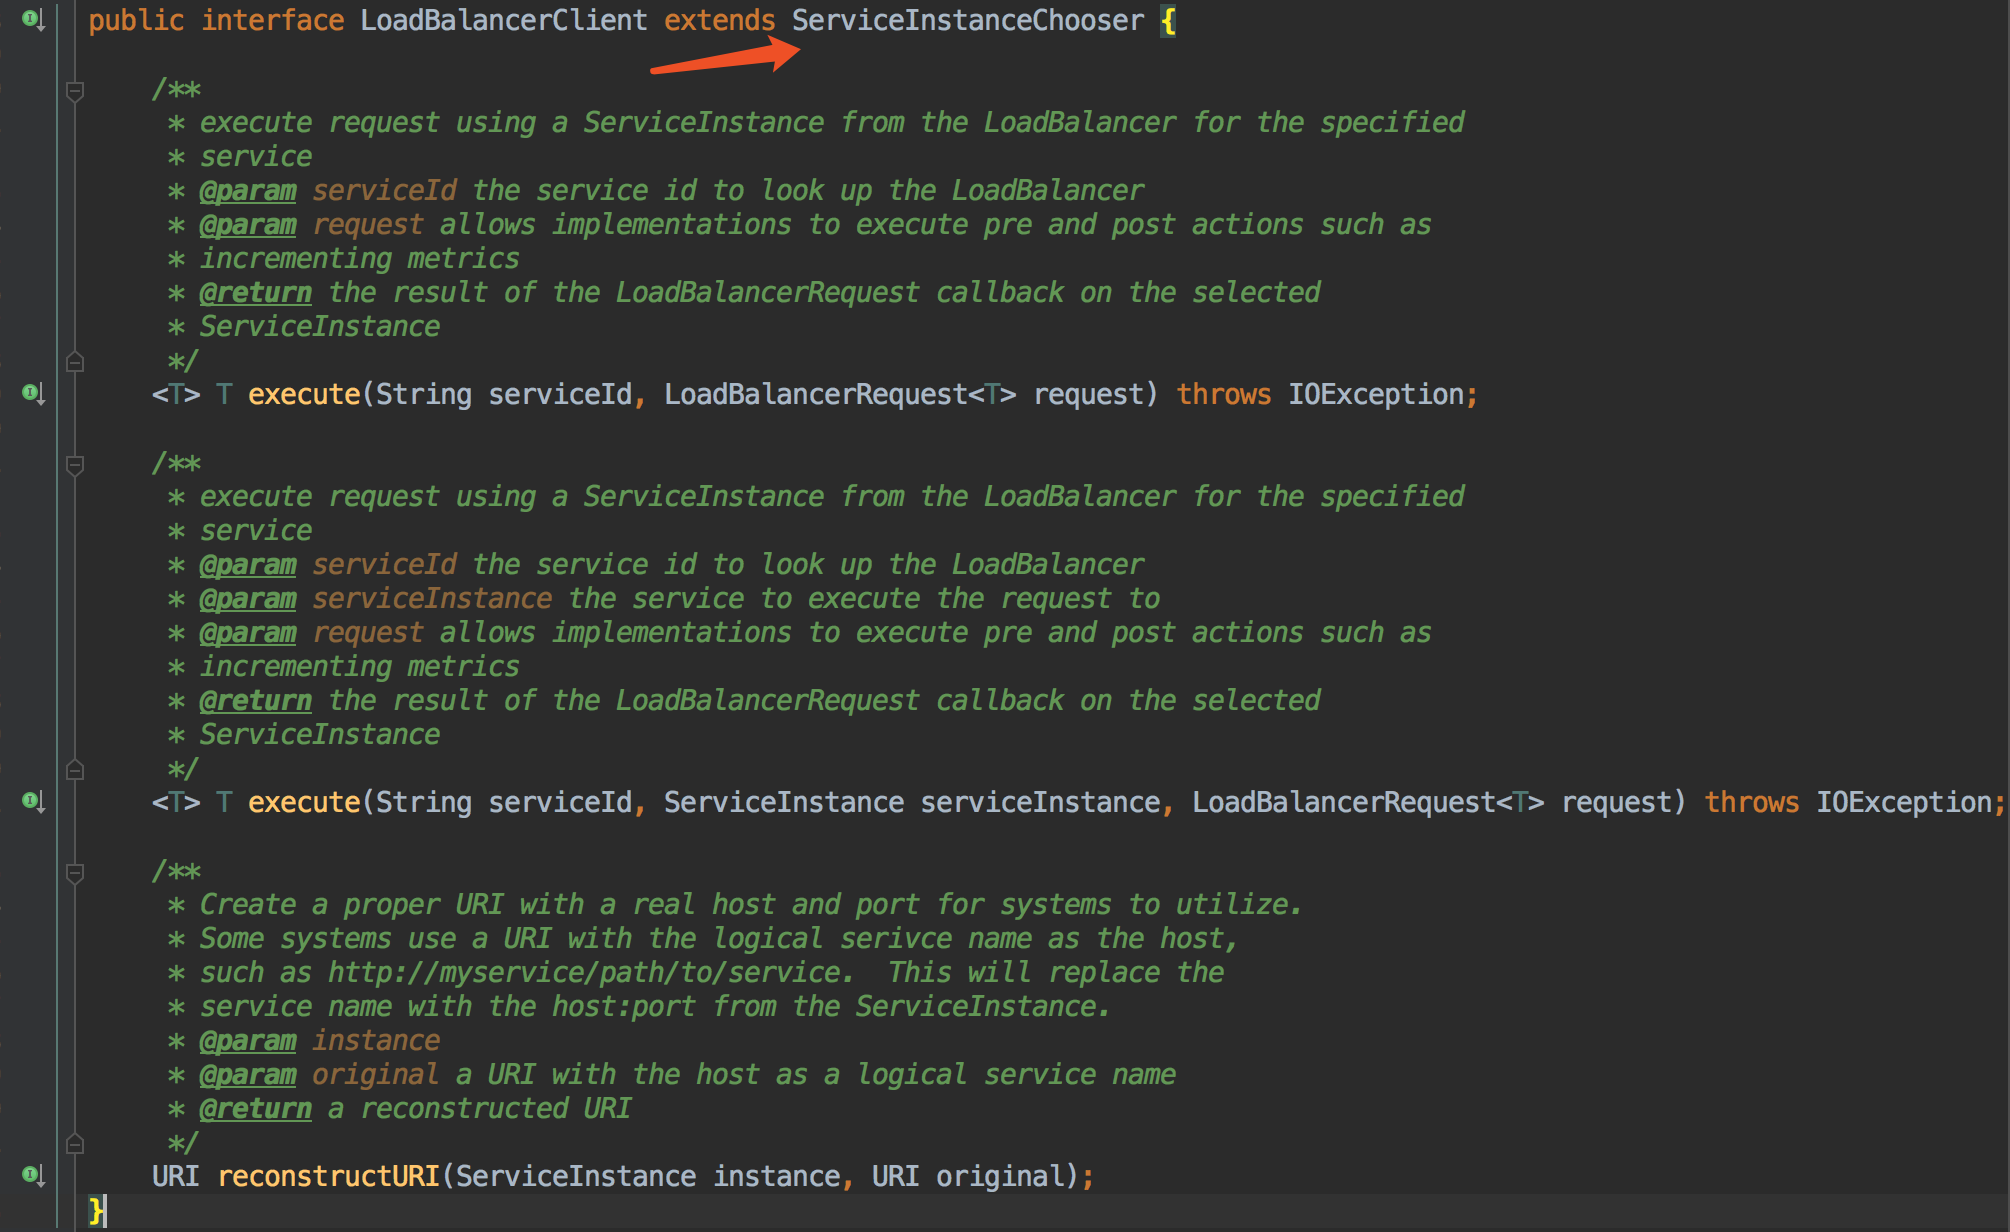The image size is (2010, 1232).
Task: Collapse the first Javadoc using its closing fold marker
Action: (x=75, y=361)
